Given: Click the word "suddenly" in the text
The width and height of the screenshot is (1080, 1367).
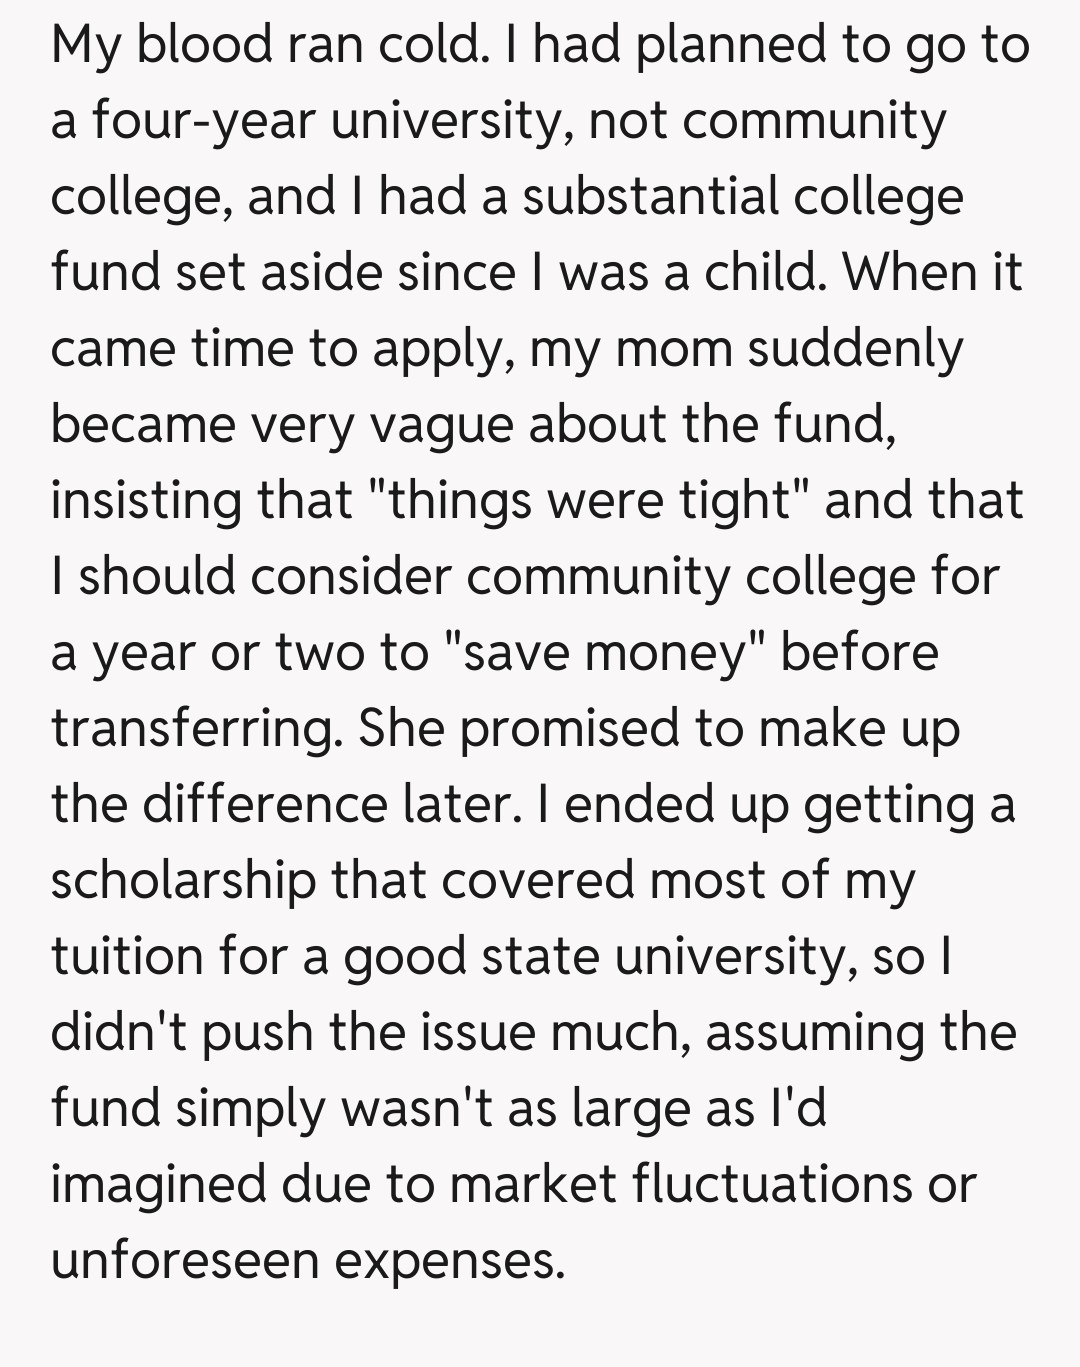Looking at the screenshot, I should [x=855, y=349].
